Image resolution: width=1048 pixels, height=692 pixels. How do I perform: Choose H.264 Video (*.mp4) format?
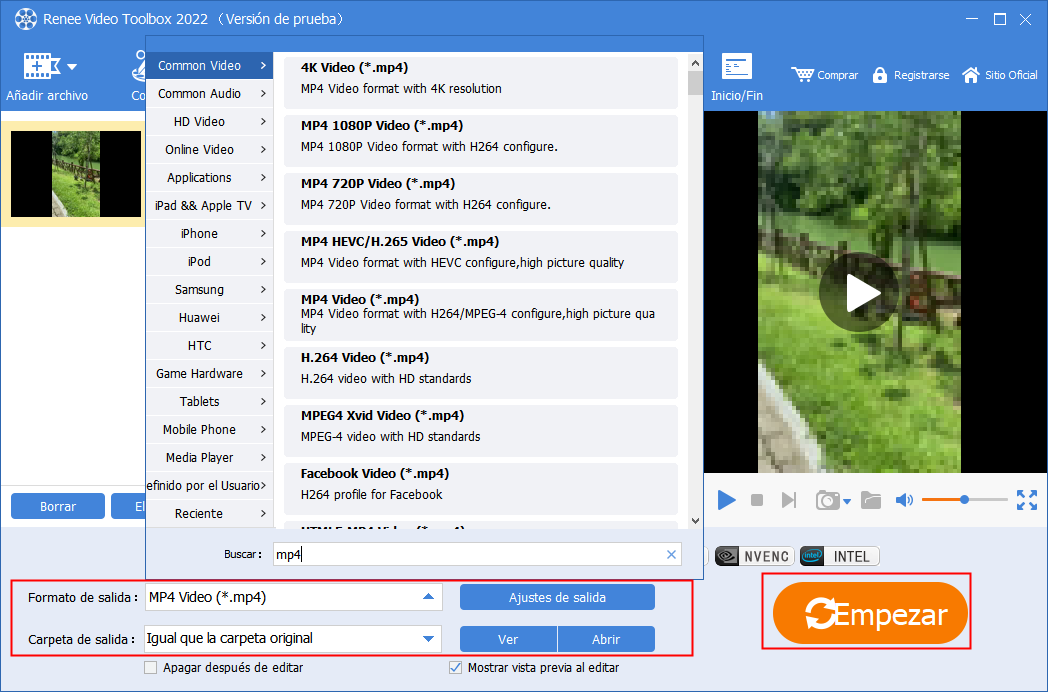481,372
